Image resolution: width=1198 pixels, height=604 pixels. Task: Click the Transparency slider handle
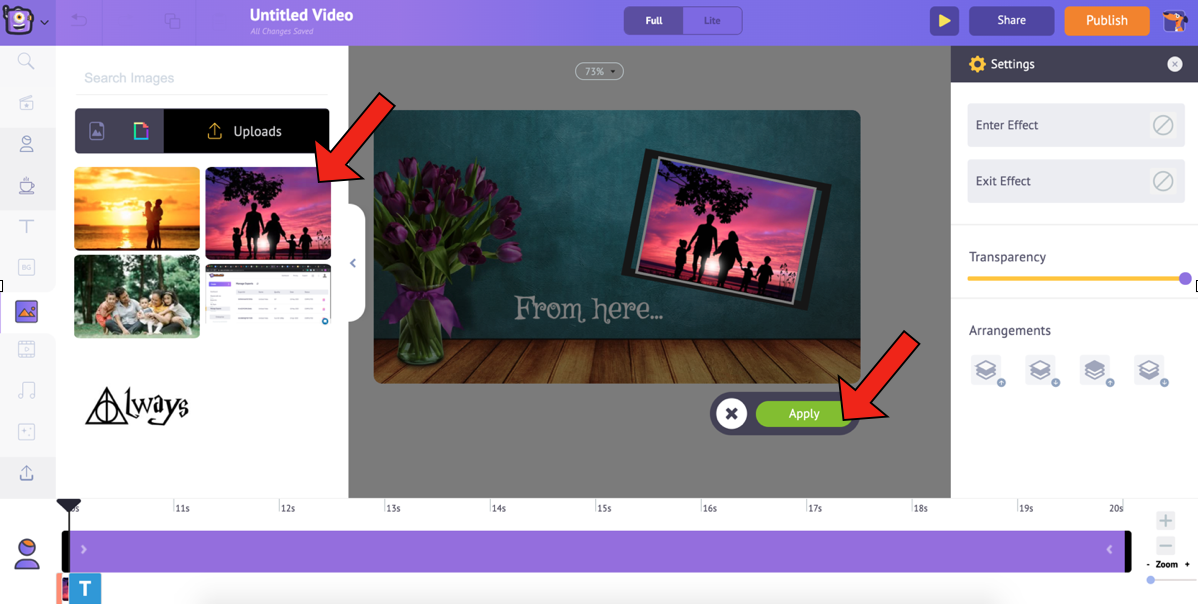click(1185, 279)
